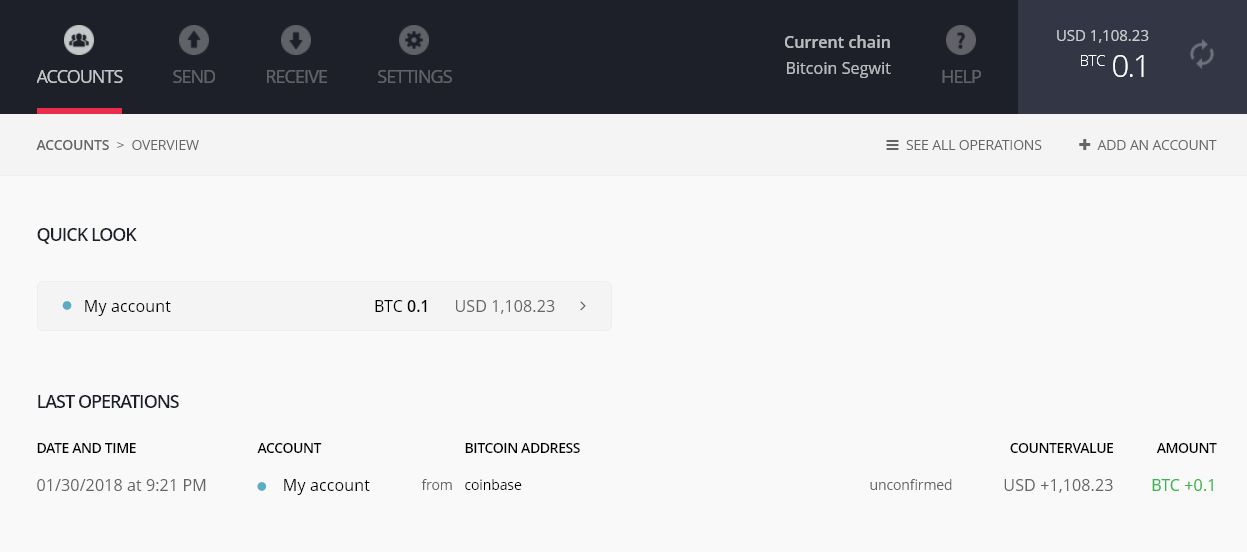Screen dimensions: 1247x552
Task: Click the See All Operations list icon
Action: click(892, 145)
